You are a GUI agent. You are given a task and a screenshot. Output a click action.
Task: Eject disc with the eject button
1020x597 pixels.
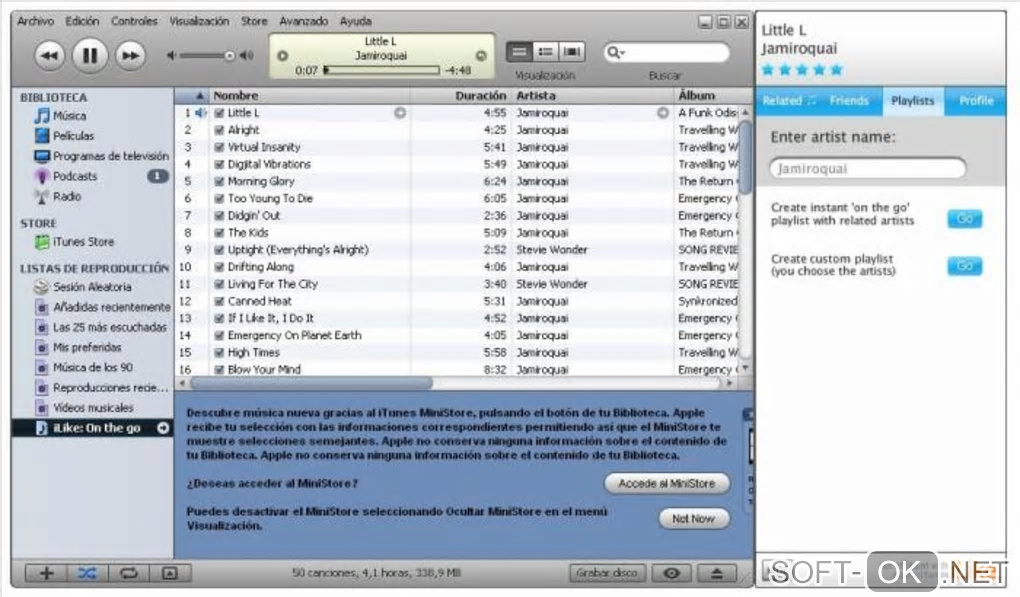(716, 574)
